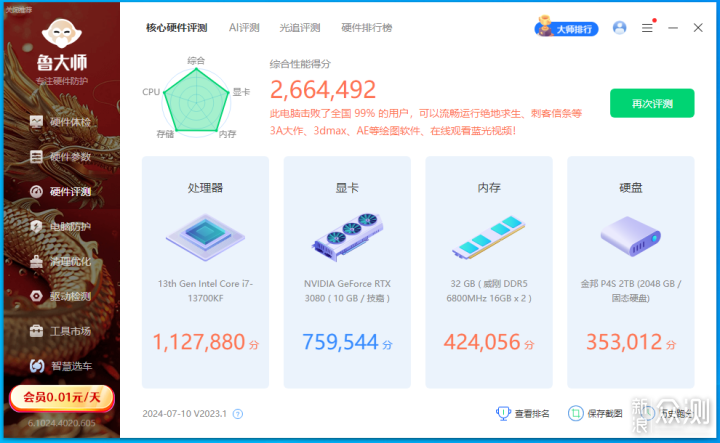This screenshot has width=720, height=443.
Task: Open 工具市场 in the sidebar
Action: click(61, 331)
